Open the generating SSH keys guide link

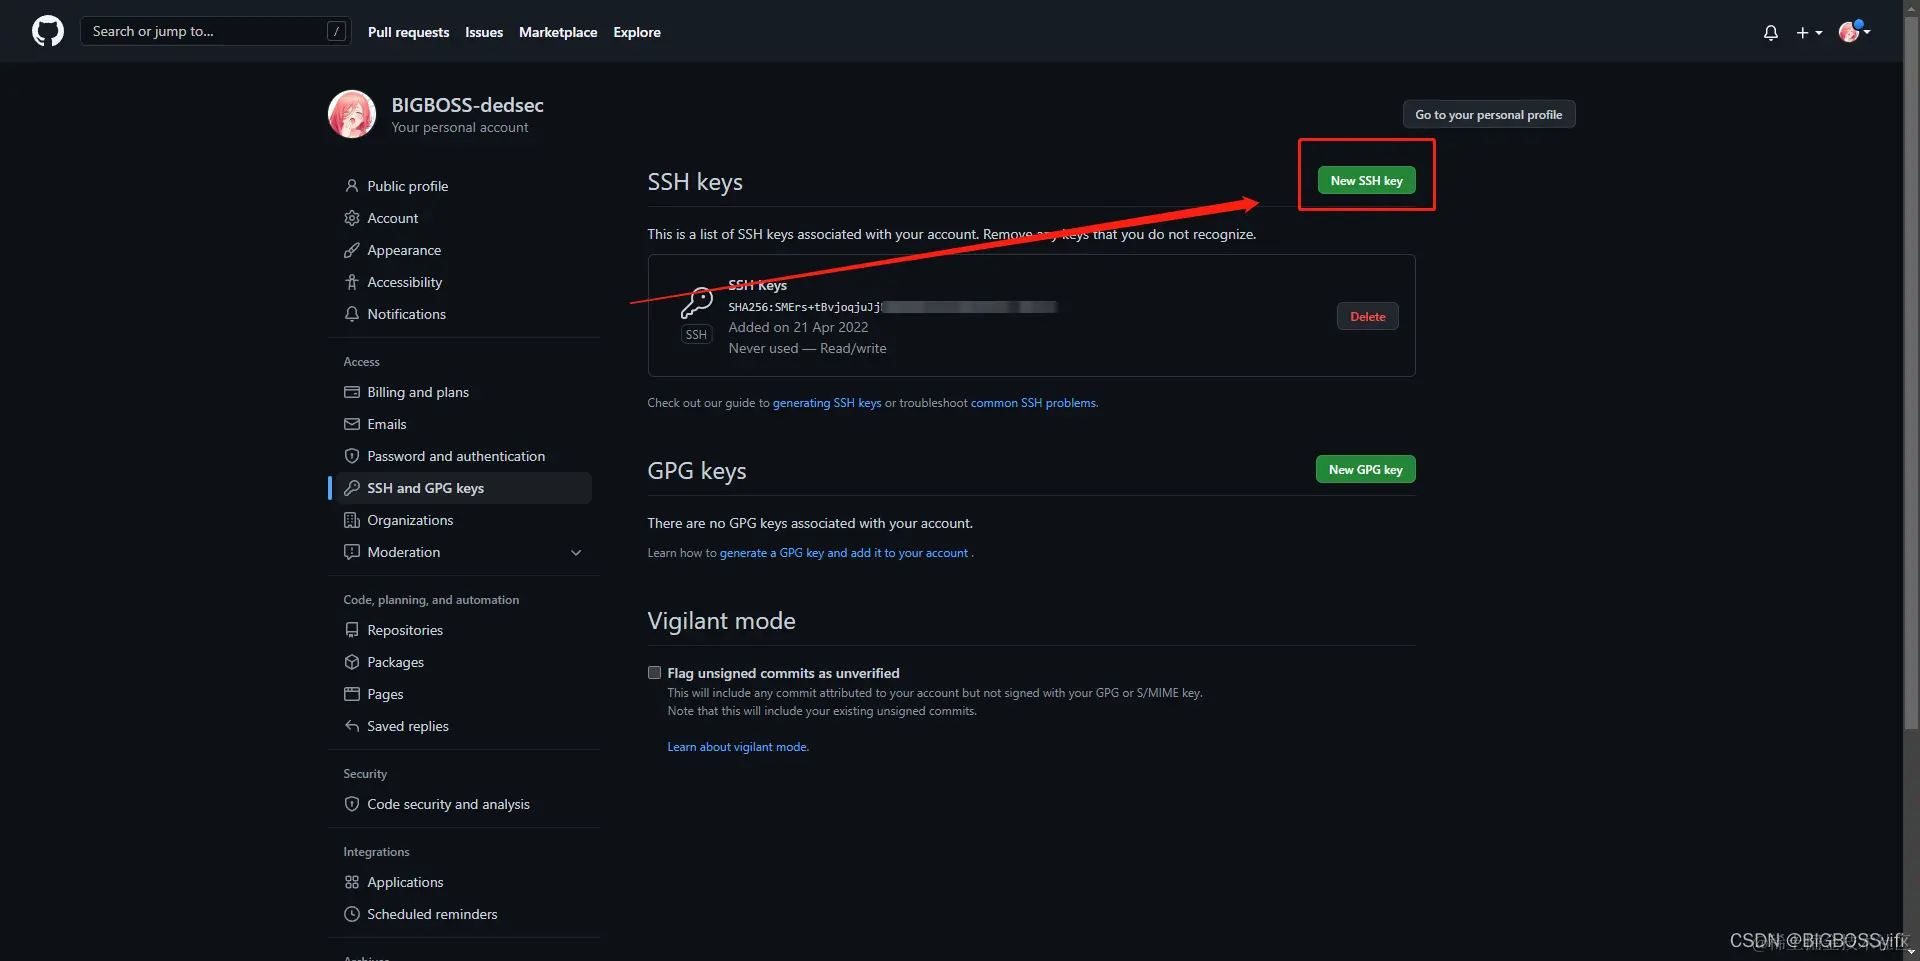[826, 403]
